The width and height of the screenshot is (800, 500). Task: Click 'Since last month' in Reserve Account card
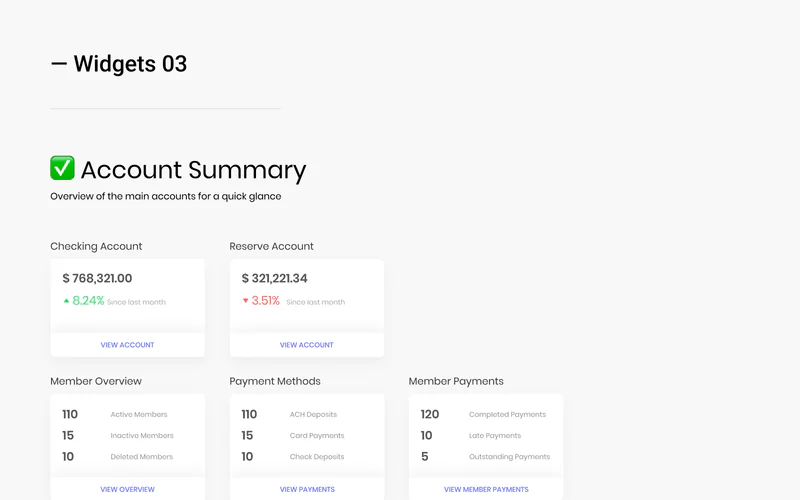[316, 302]
